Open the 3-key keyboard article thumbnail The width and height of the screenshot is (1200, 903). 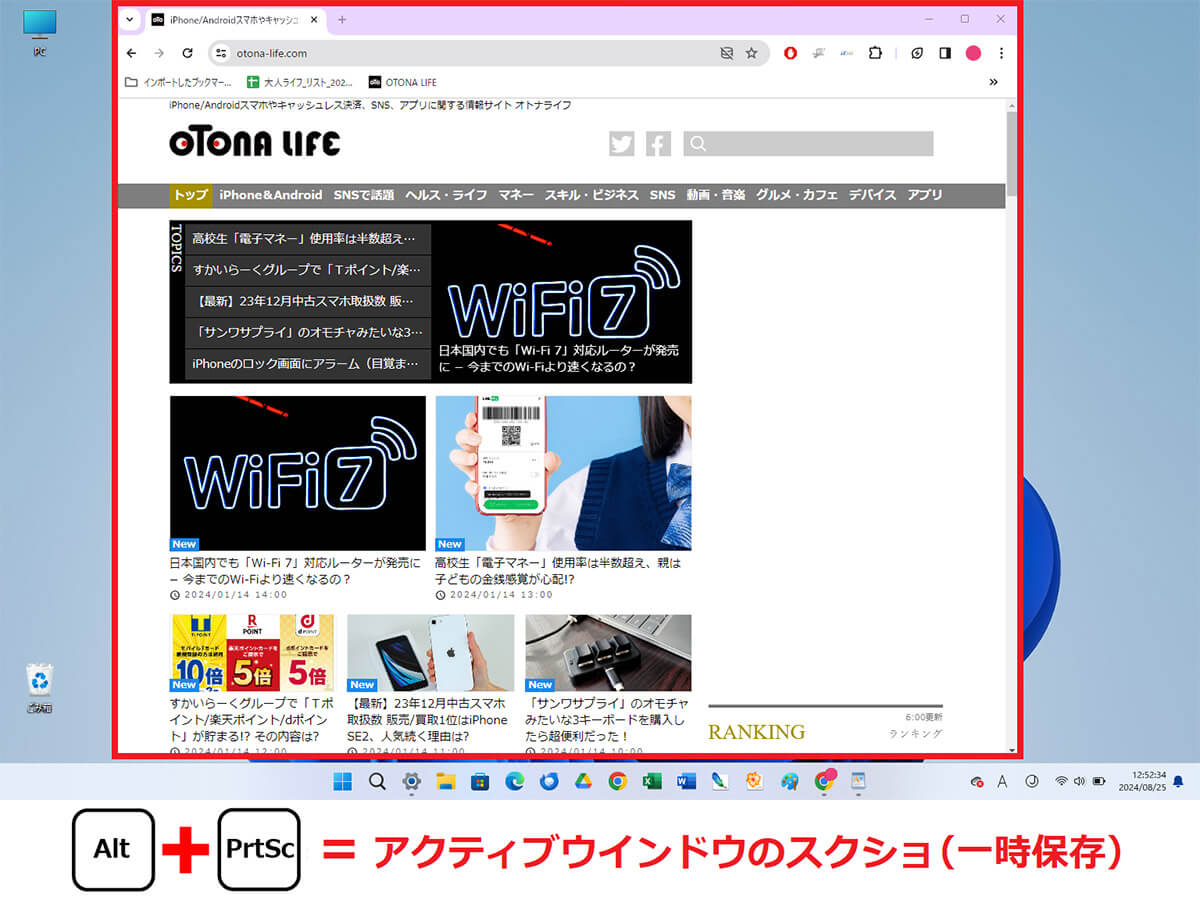(608, 653)
